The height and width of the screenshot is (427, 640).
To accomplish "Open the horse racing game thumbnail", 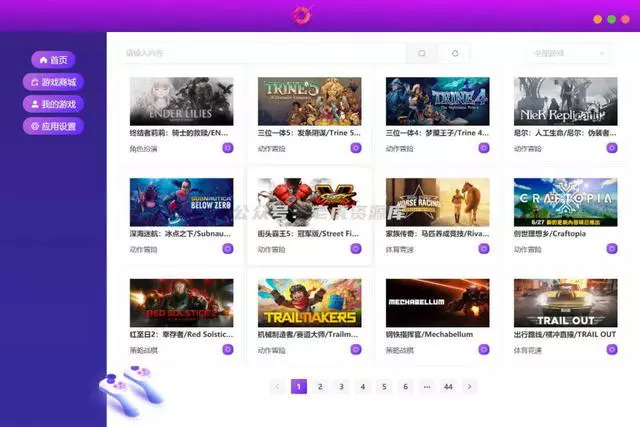I will click(x=438, y=202).
